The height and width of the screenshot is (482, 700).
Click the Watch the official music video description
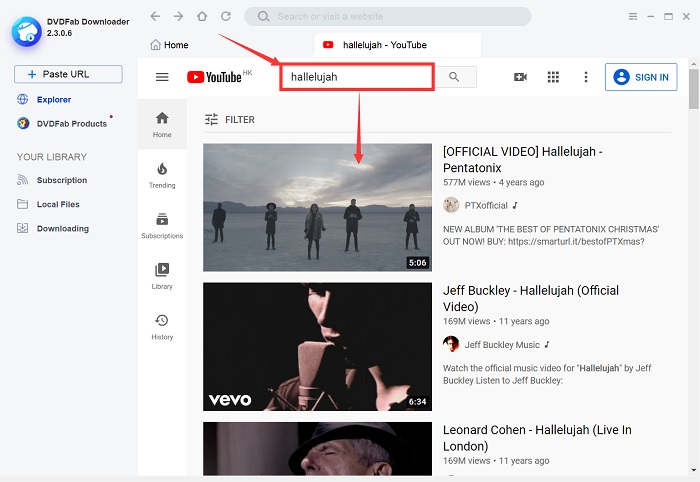point(547,374)
